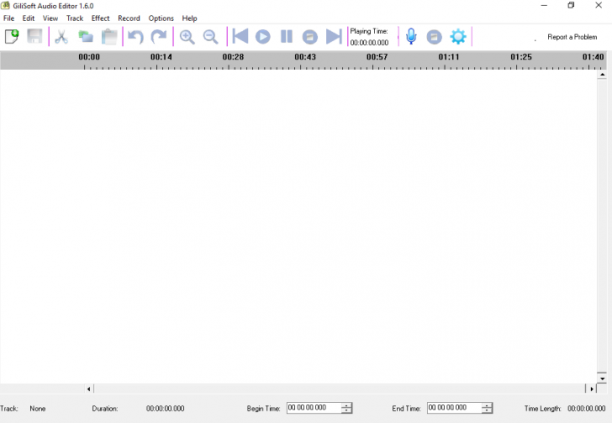Click the Playing Time readout
Screen dimensions: 612x423
(369, 43)
